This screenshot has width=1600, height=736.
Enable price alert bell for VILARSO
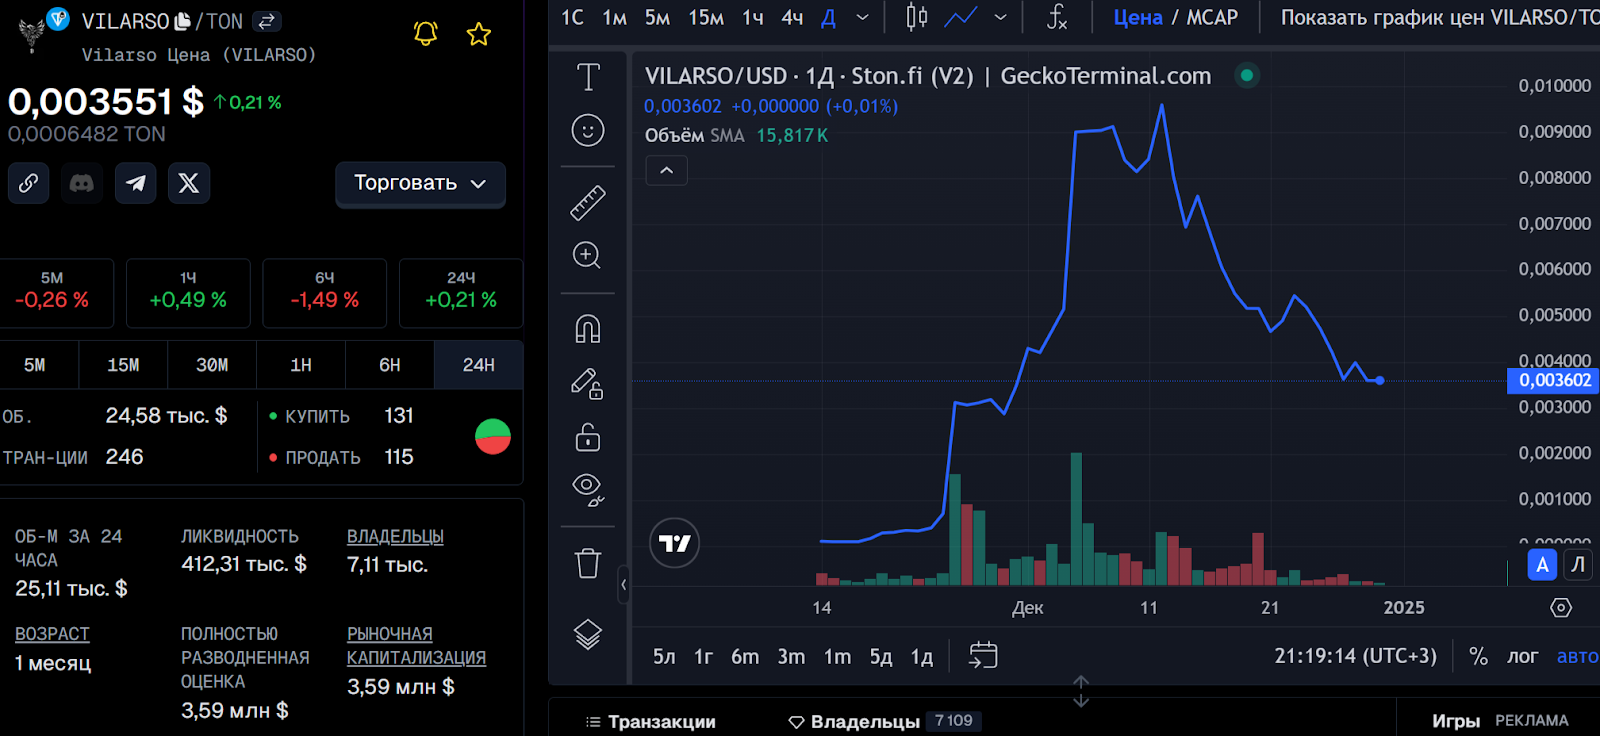426,33
